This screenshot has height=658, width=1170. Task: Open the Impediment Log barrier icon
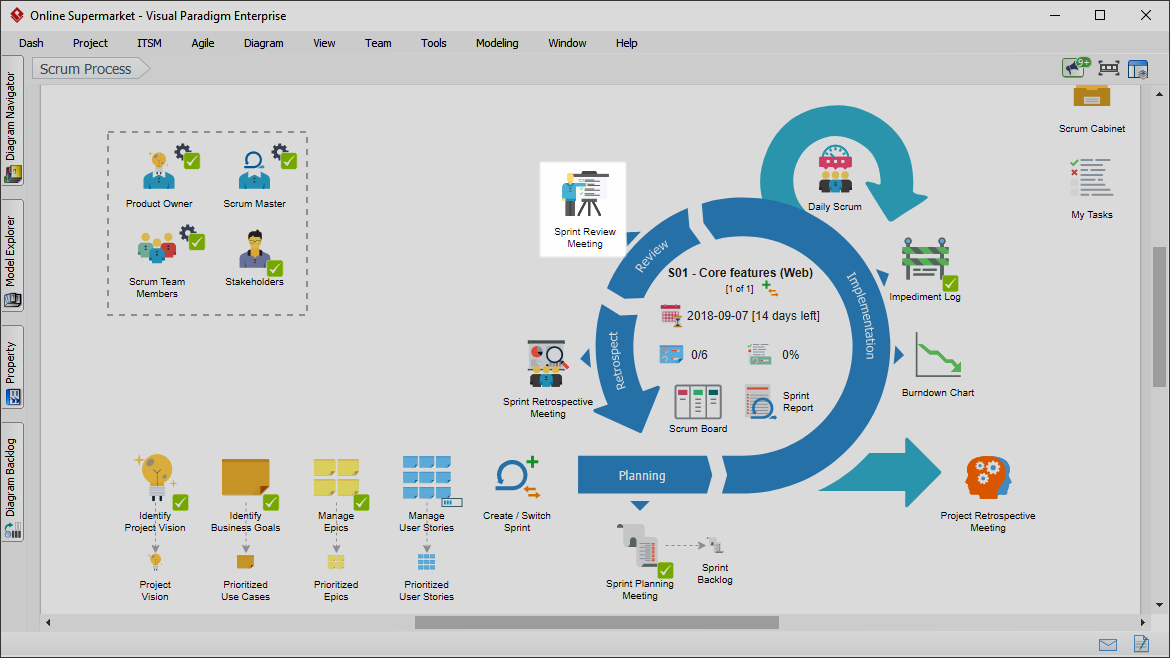click(x=925, y=260)
